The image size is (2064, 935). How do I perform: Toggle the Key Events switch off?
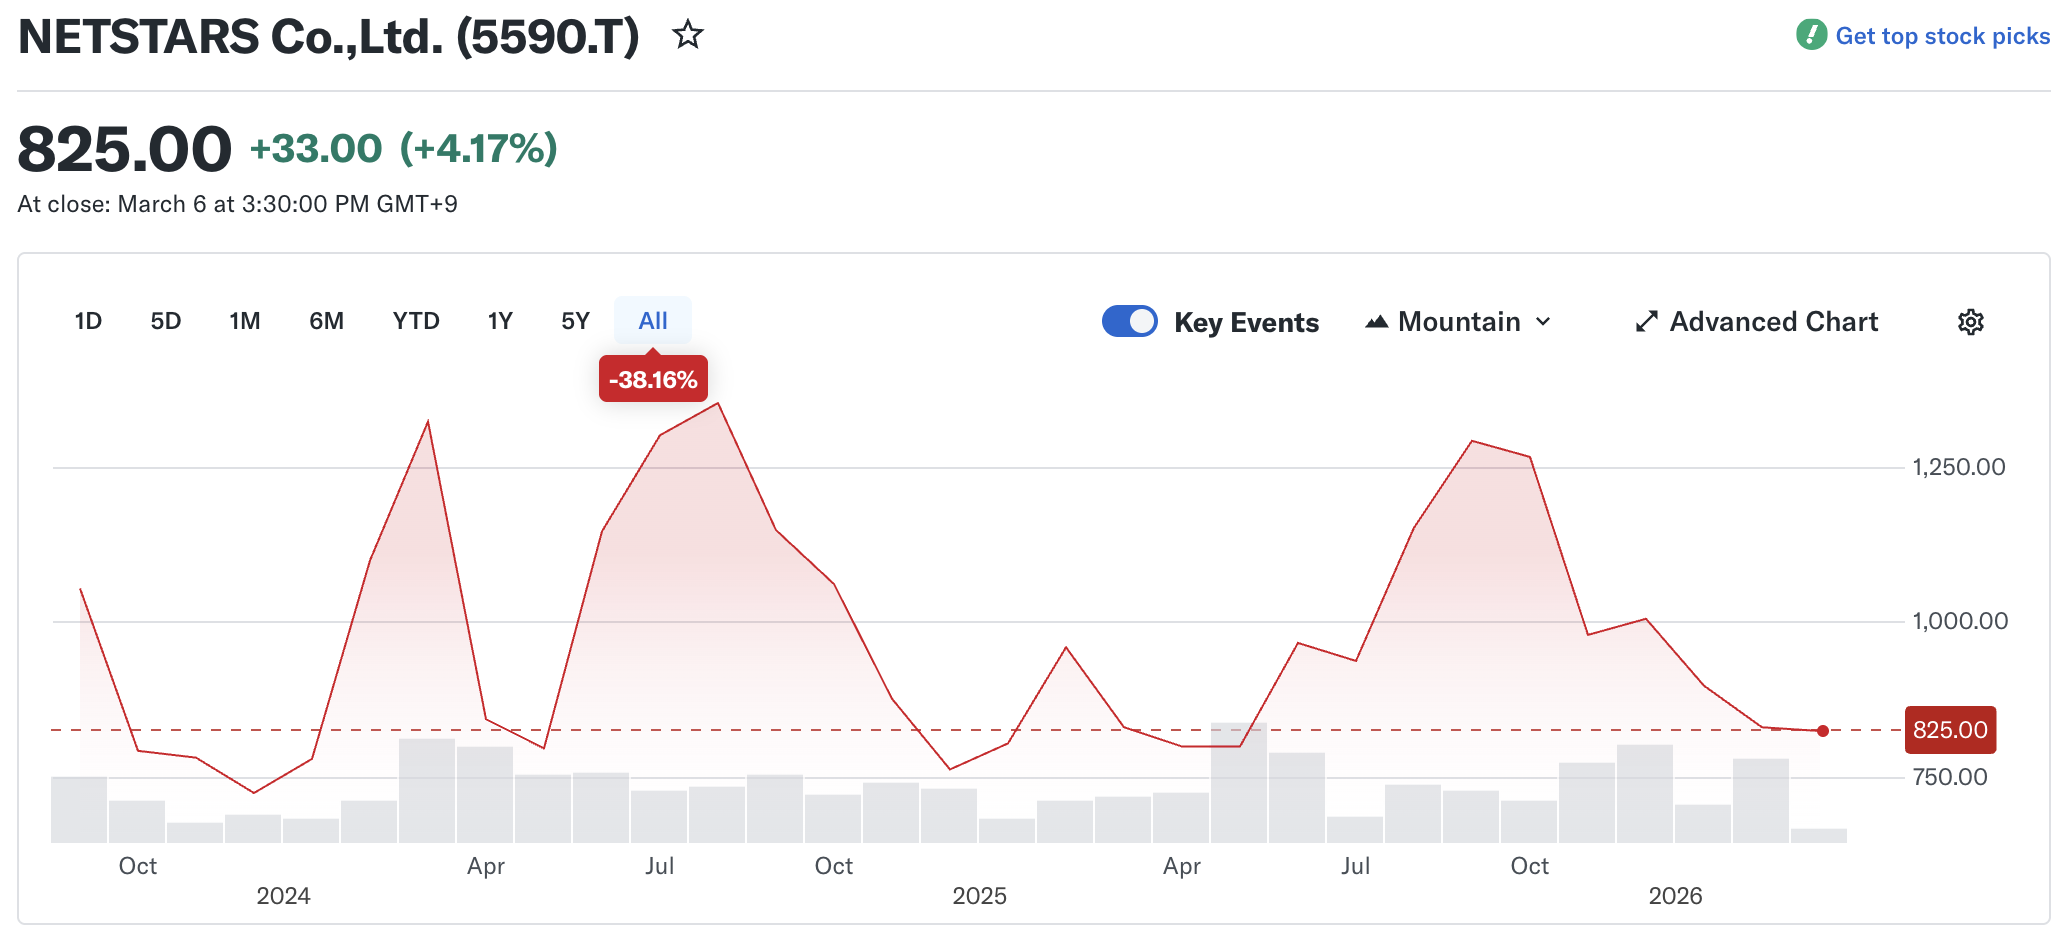(1129, 321)
